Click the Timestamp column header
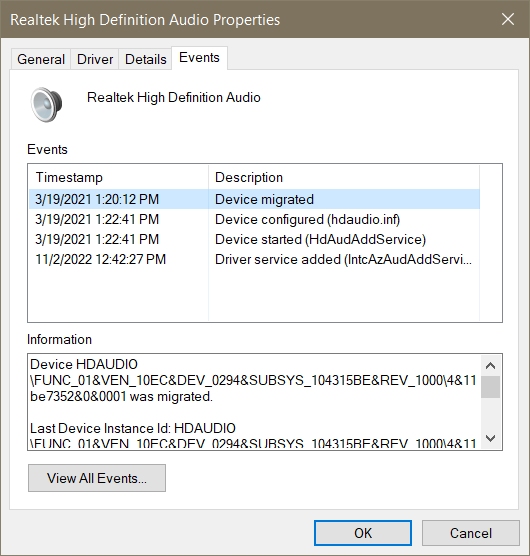This screenshot has height=556, width=530. (119, 177)
